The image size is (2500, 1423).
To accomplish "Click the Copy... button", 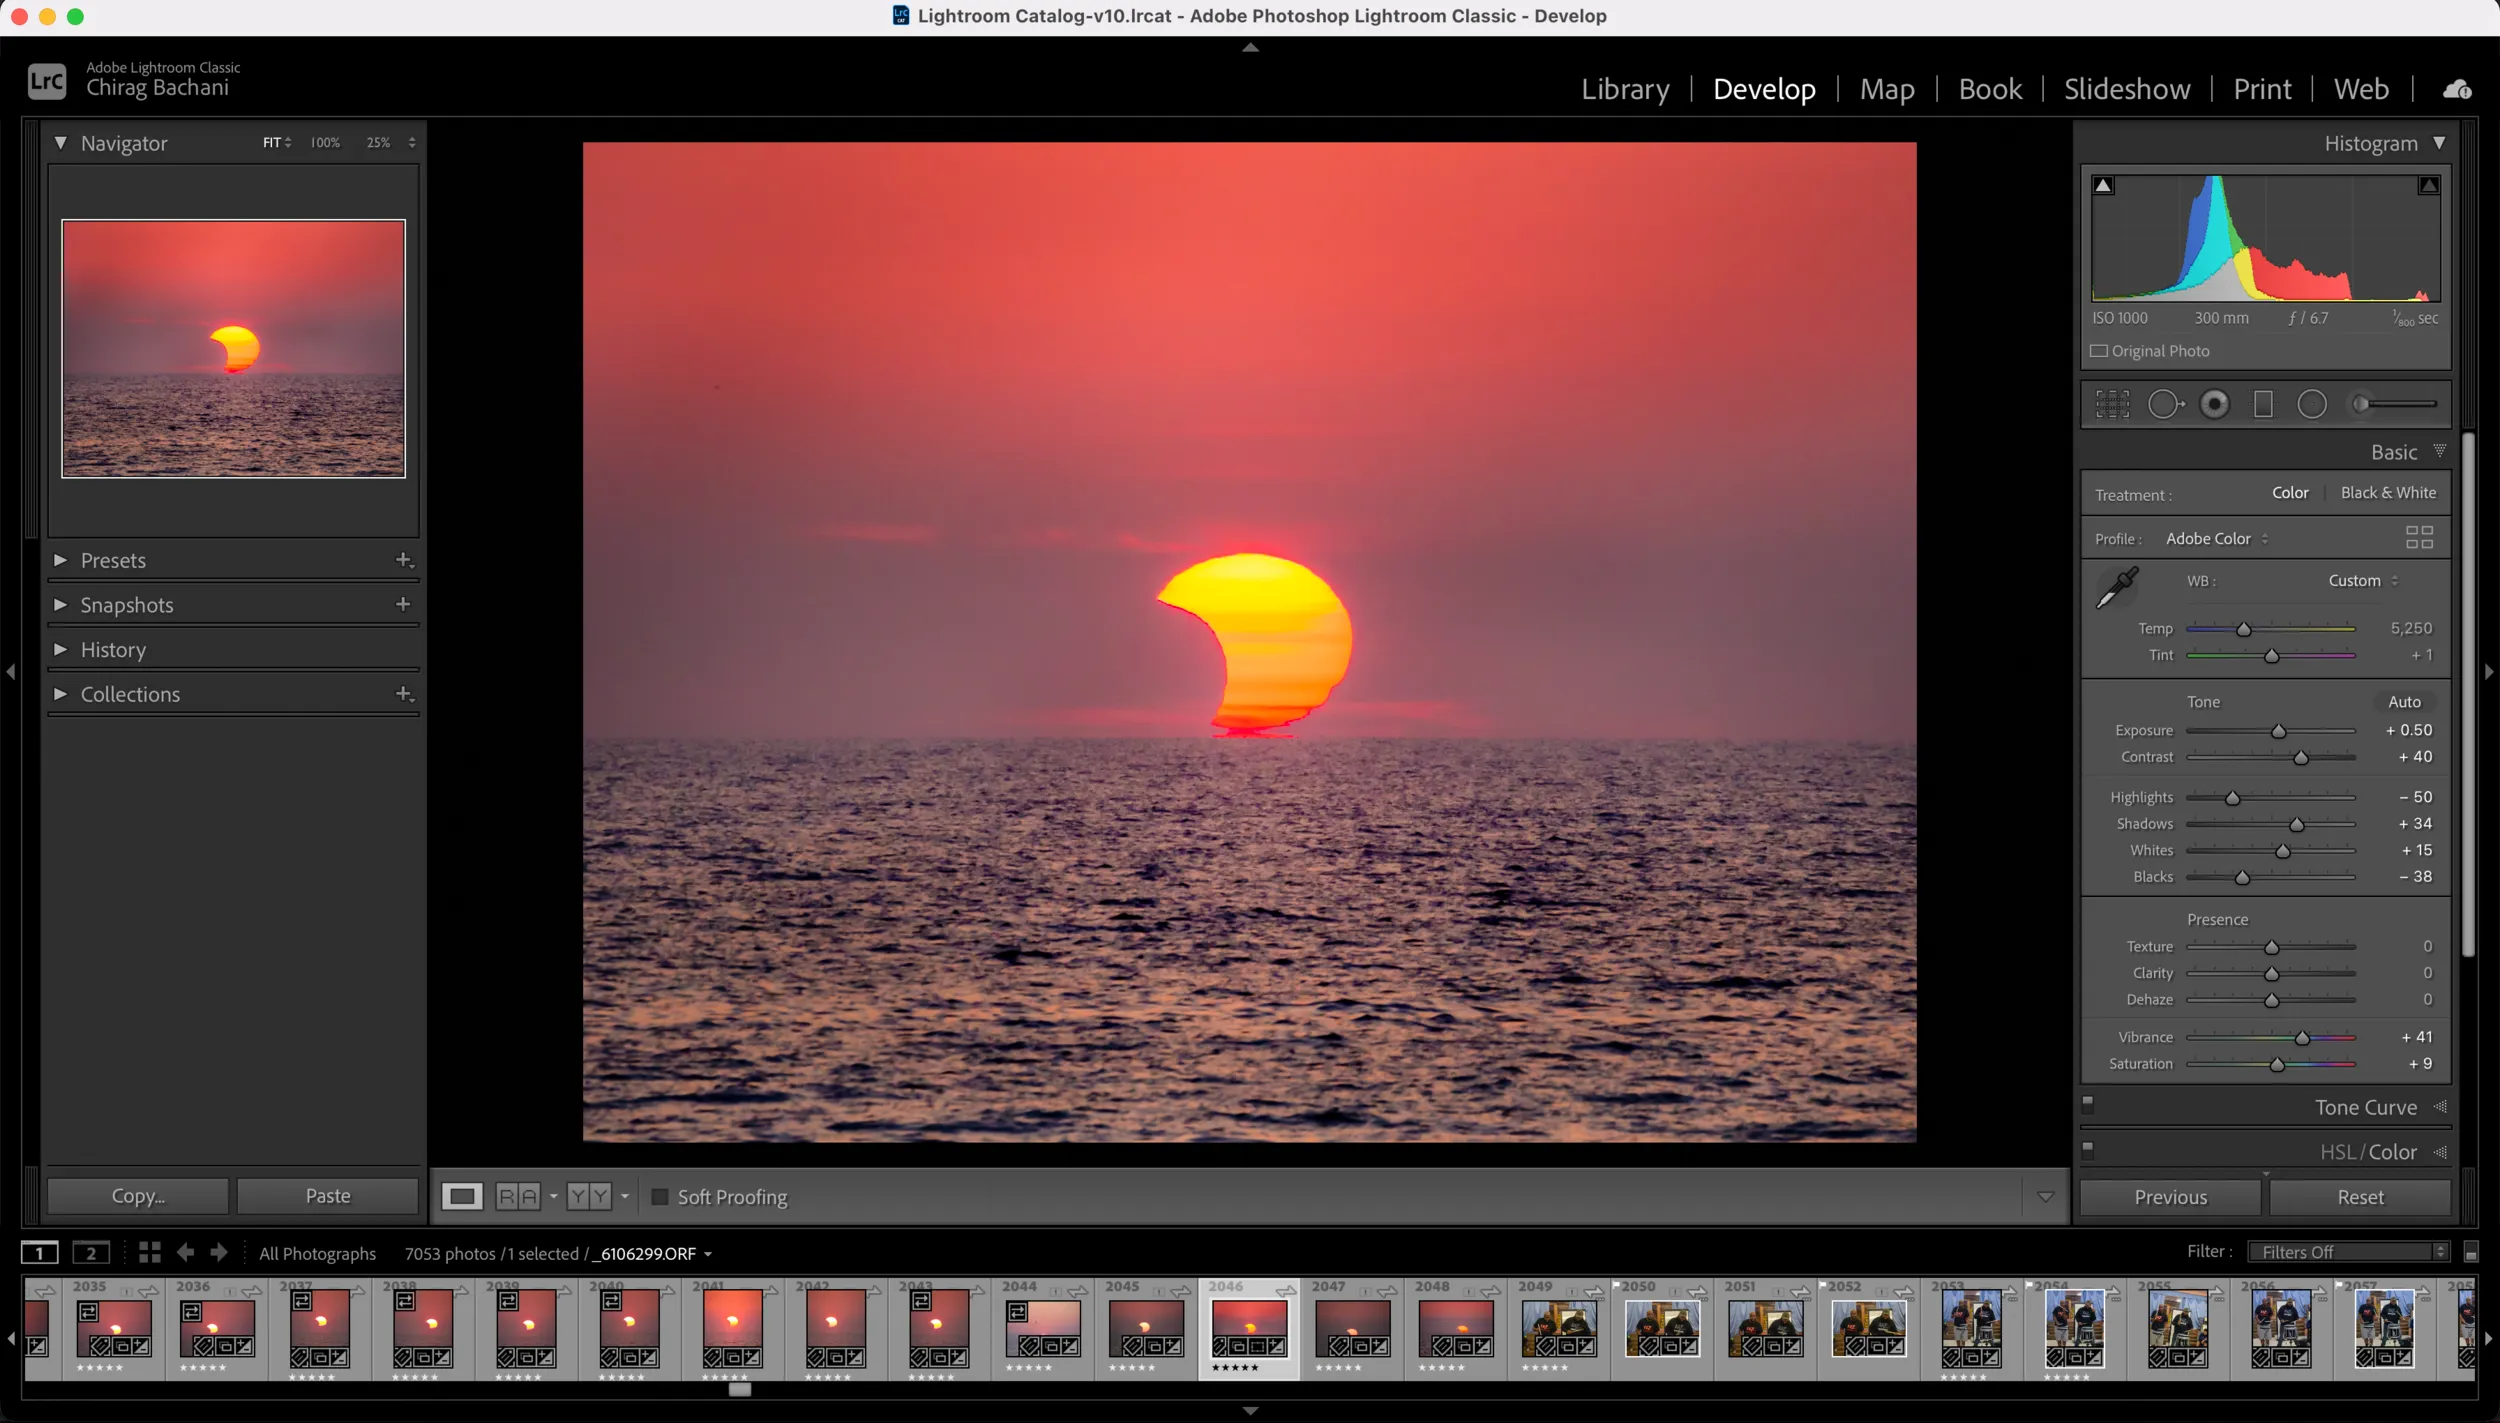I will pyautogui.click(x=138, y=1196).
